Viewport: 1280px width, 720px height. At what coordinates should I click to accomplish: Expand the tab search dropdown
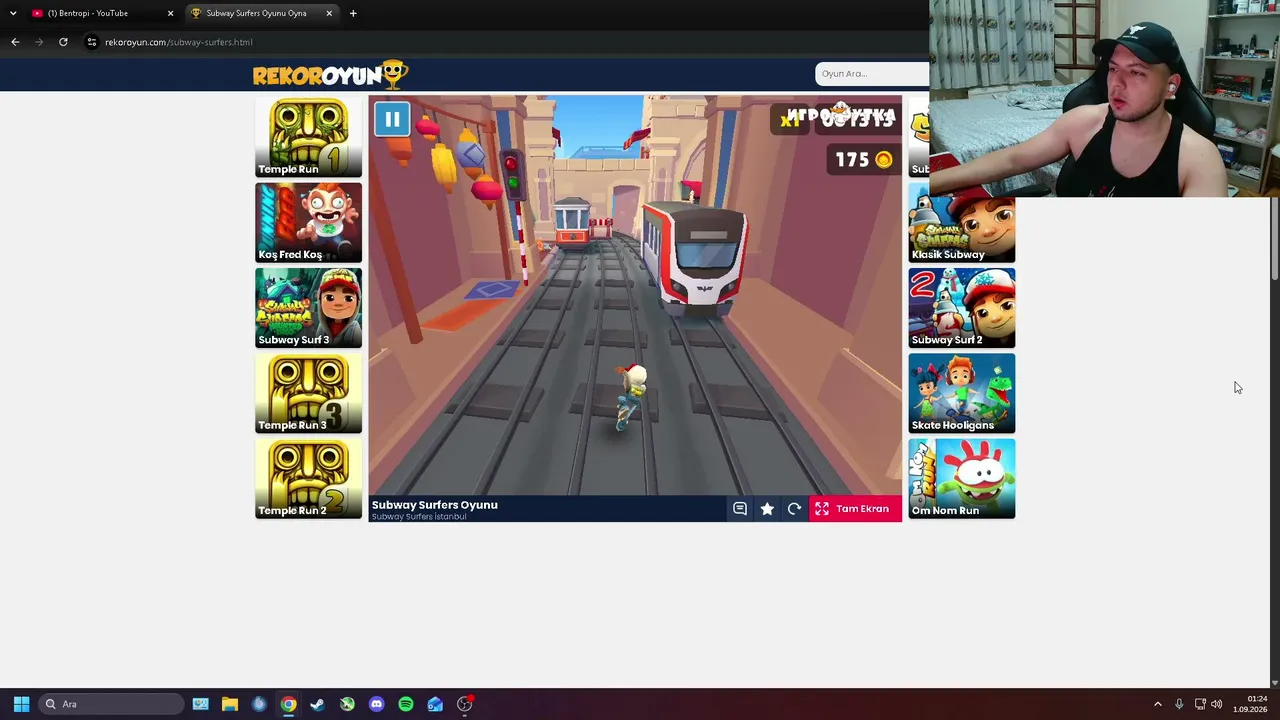click(13, 13)
